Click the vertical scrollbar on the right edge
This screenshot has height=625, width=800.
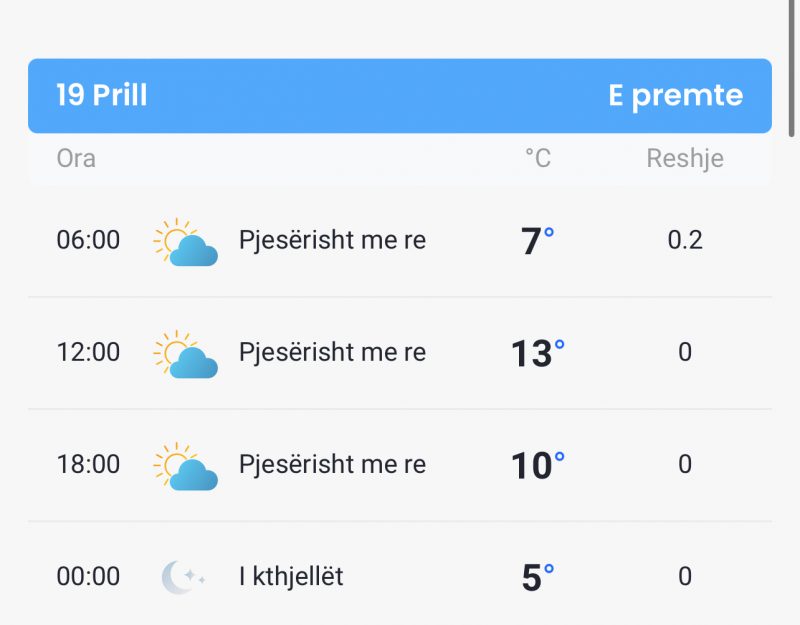point(791,68)
